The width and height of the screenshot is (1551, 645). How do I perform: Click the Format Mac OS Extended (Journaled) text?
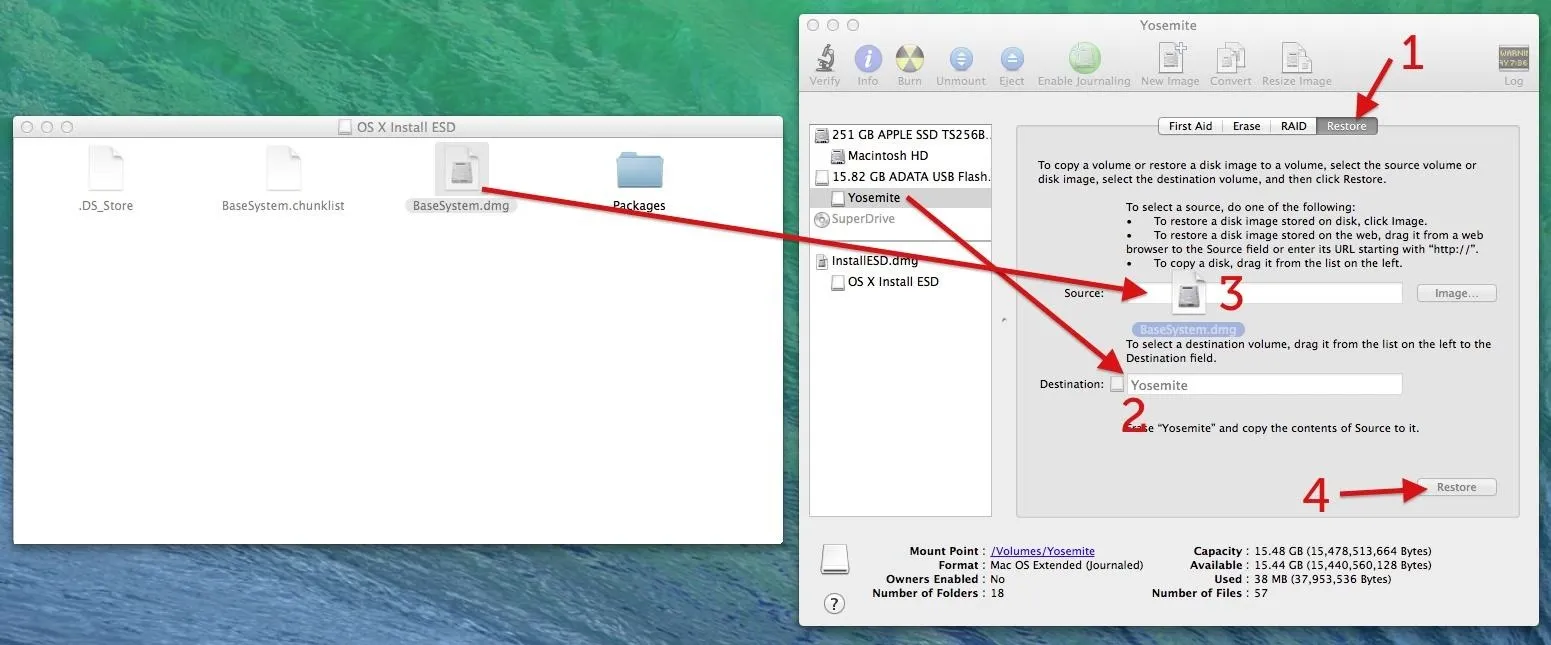tap(1066, 565)
